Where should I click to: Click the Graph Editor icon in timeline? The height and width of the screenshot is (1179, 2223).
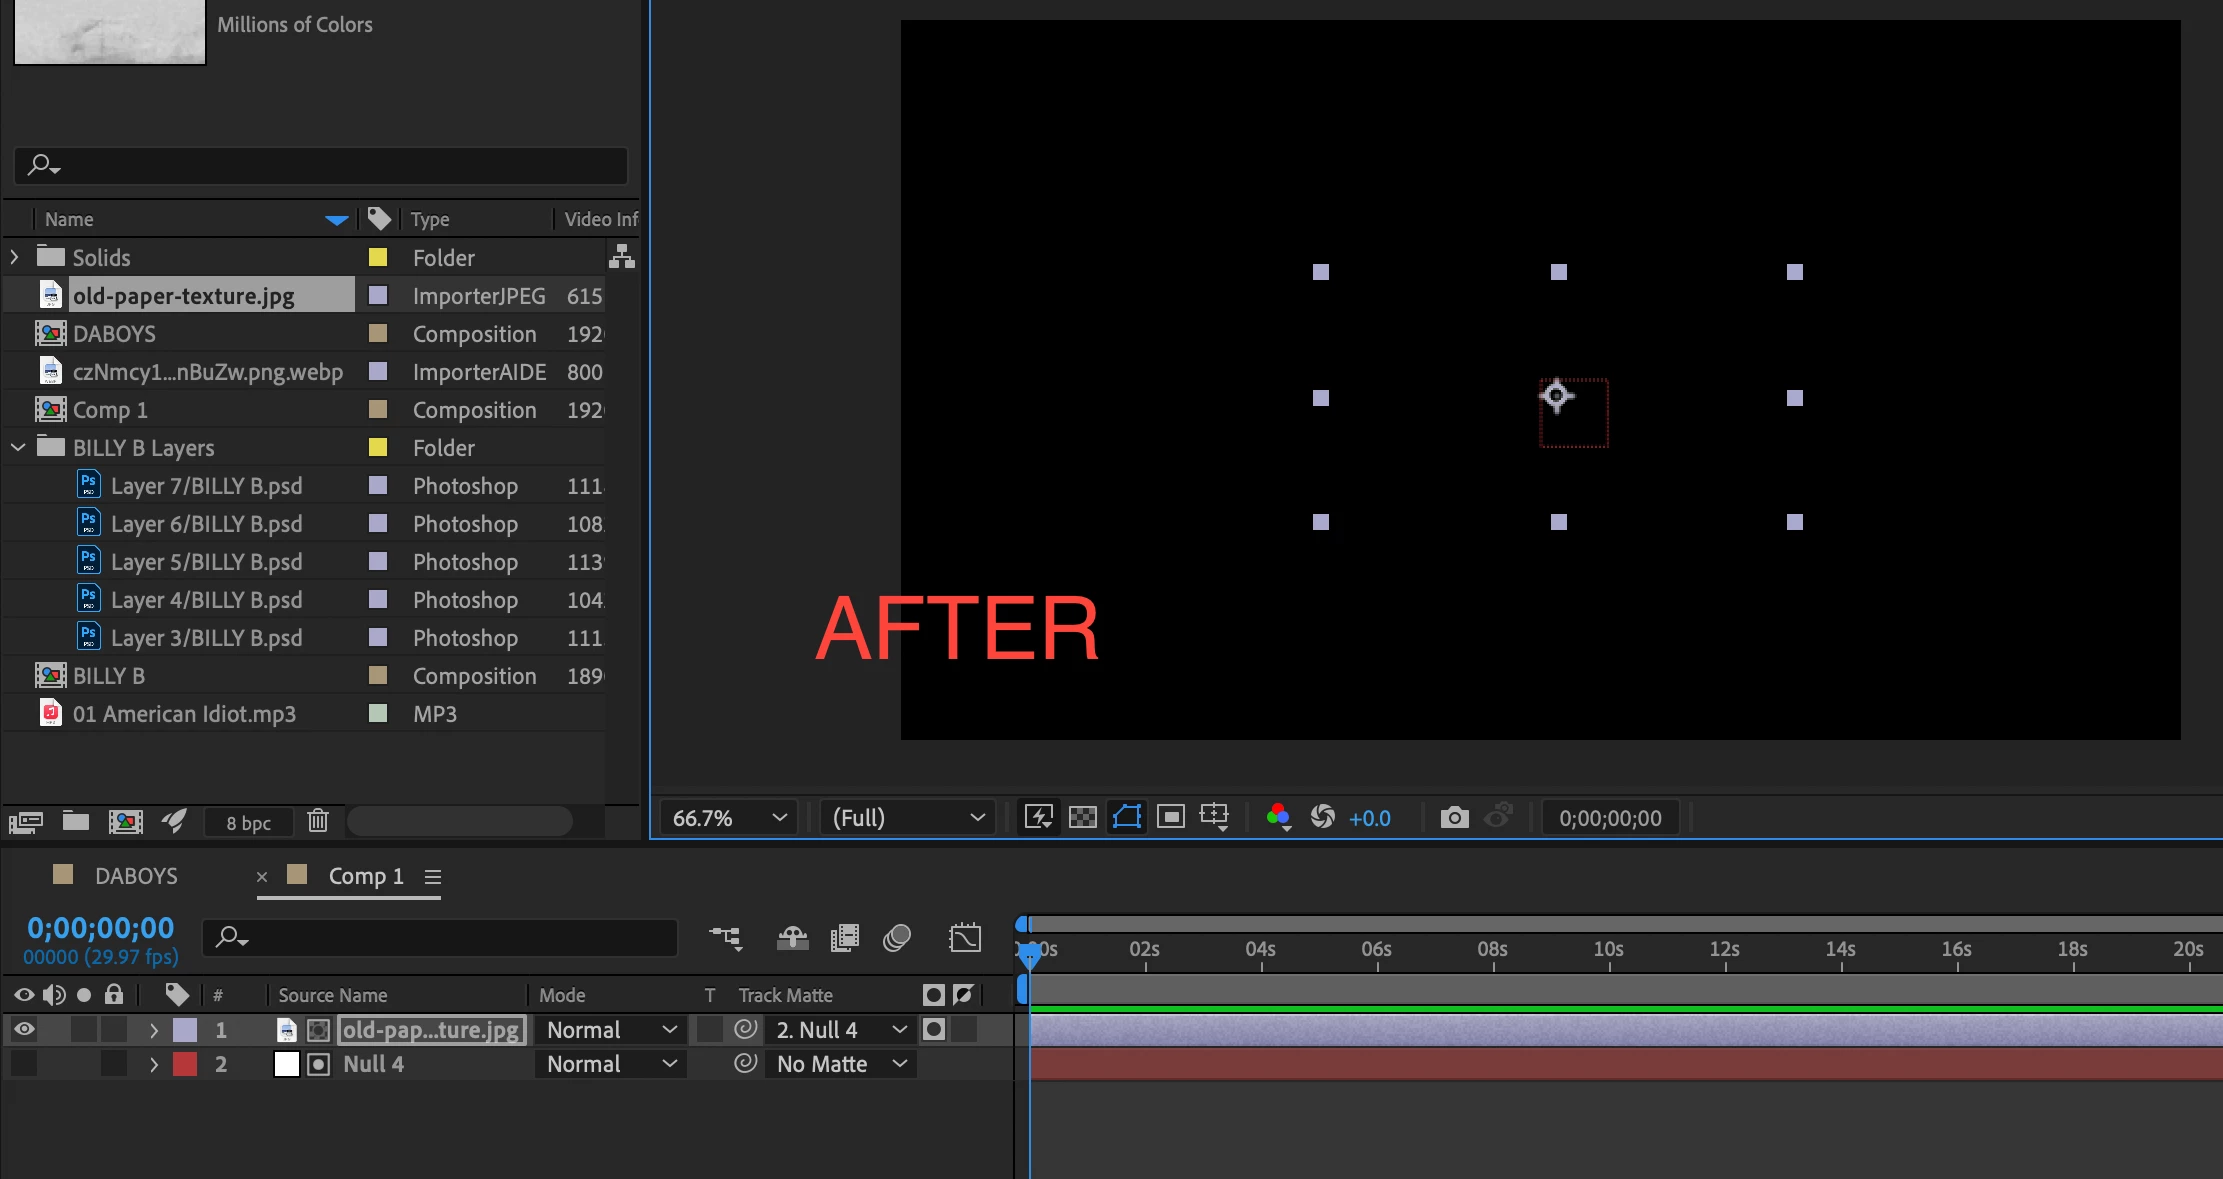tap(965, 938)
